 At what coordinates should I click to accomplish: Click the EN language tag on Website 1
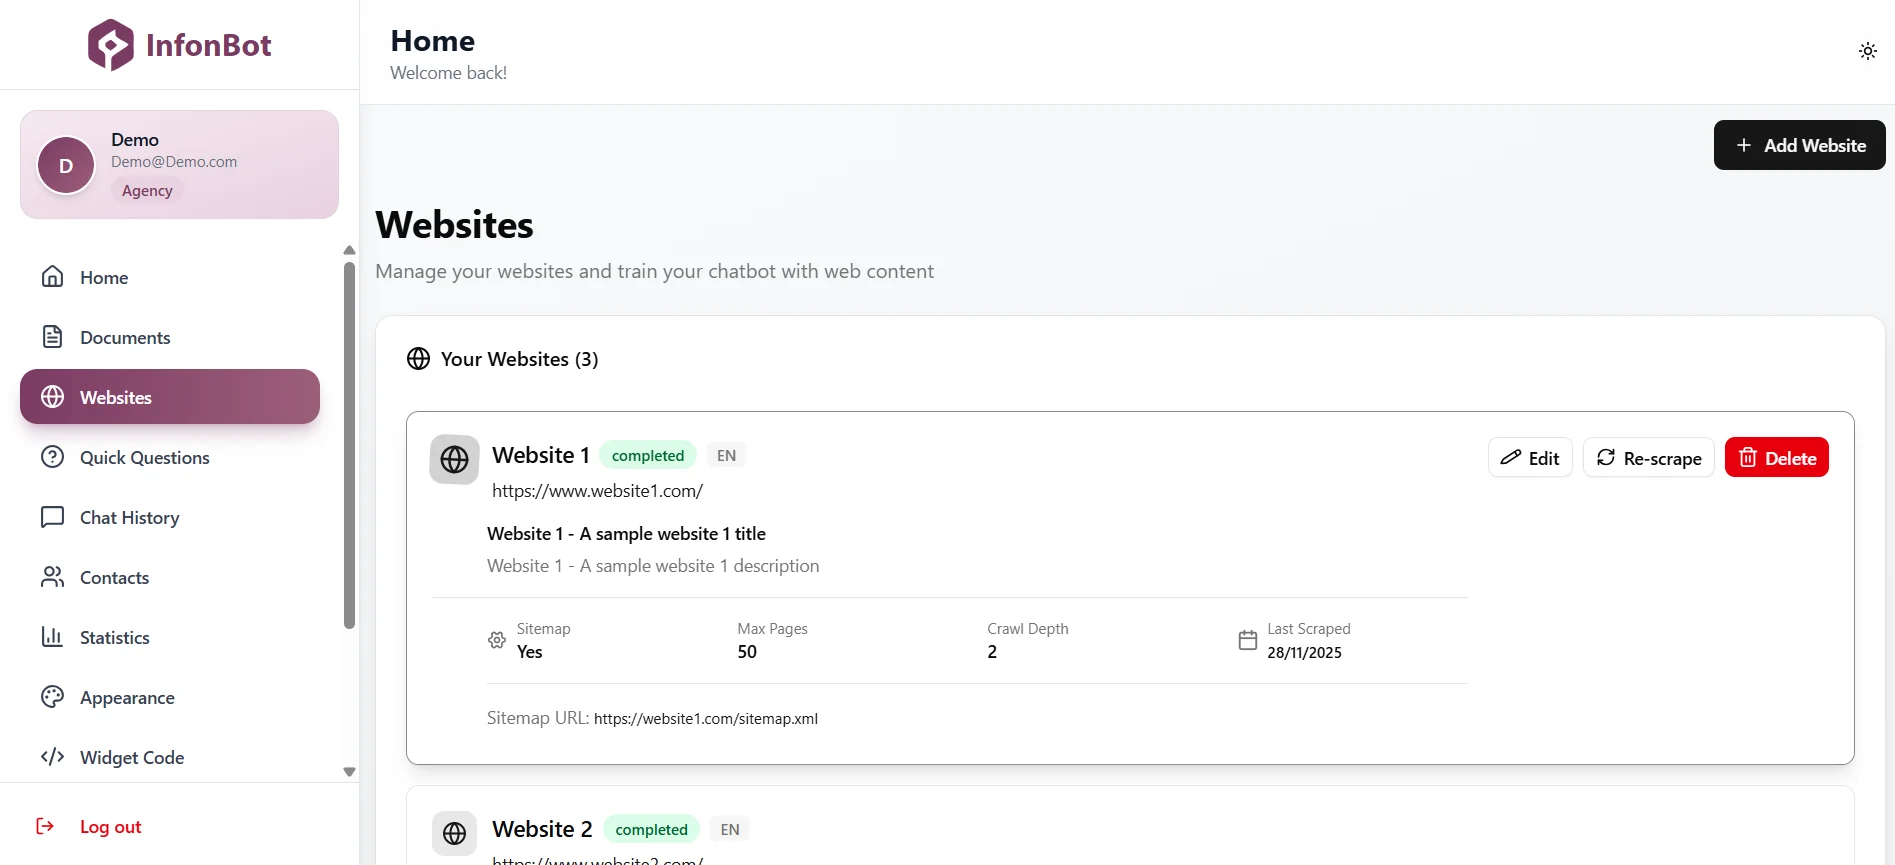[726, 455]
